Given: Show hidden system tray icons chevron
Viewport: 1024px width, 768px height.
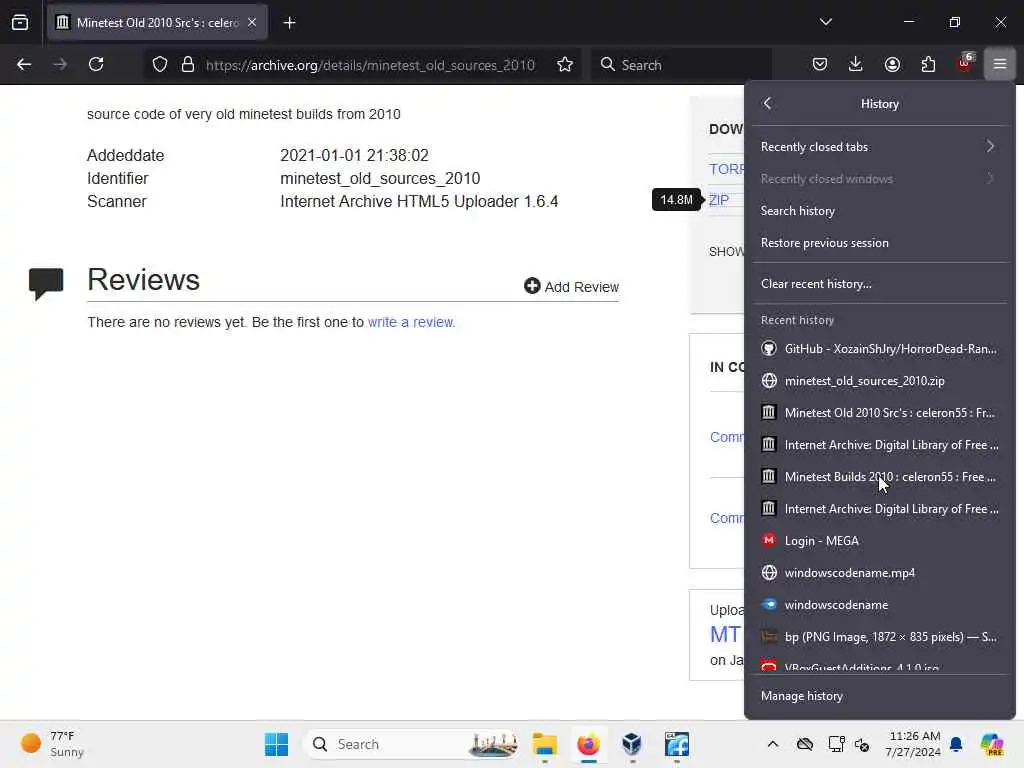Looking at the screenshot, I should pyautogui.click(x=773, y=744).
